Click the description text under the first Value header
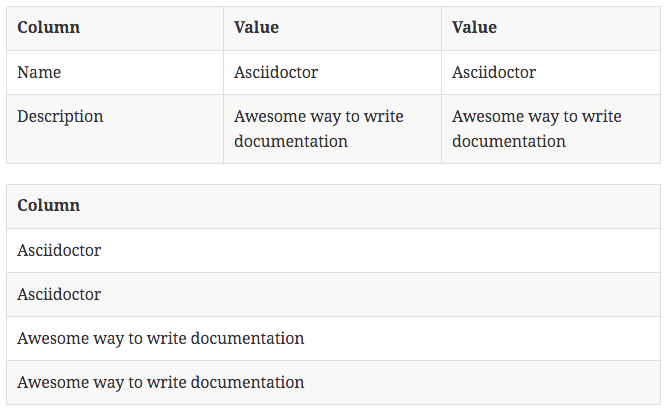Screen dimensions: 668x413 click(318, 128)
